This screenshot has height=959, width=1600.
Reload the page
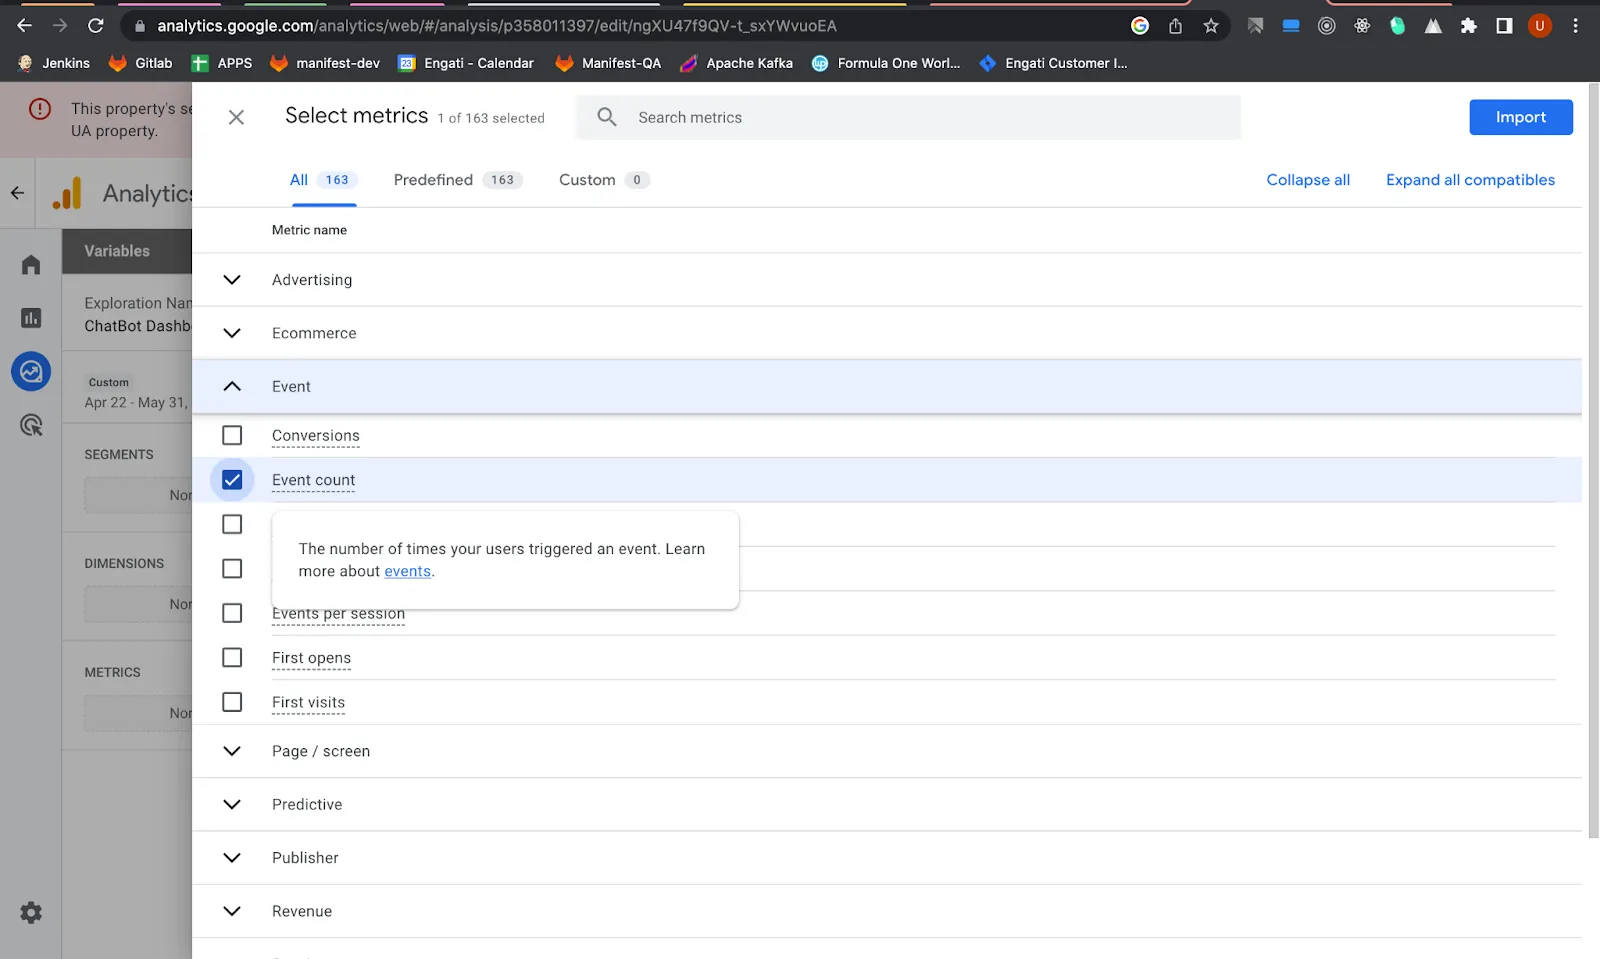pos(96,26)
